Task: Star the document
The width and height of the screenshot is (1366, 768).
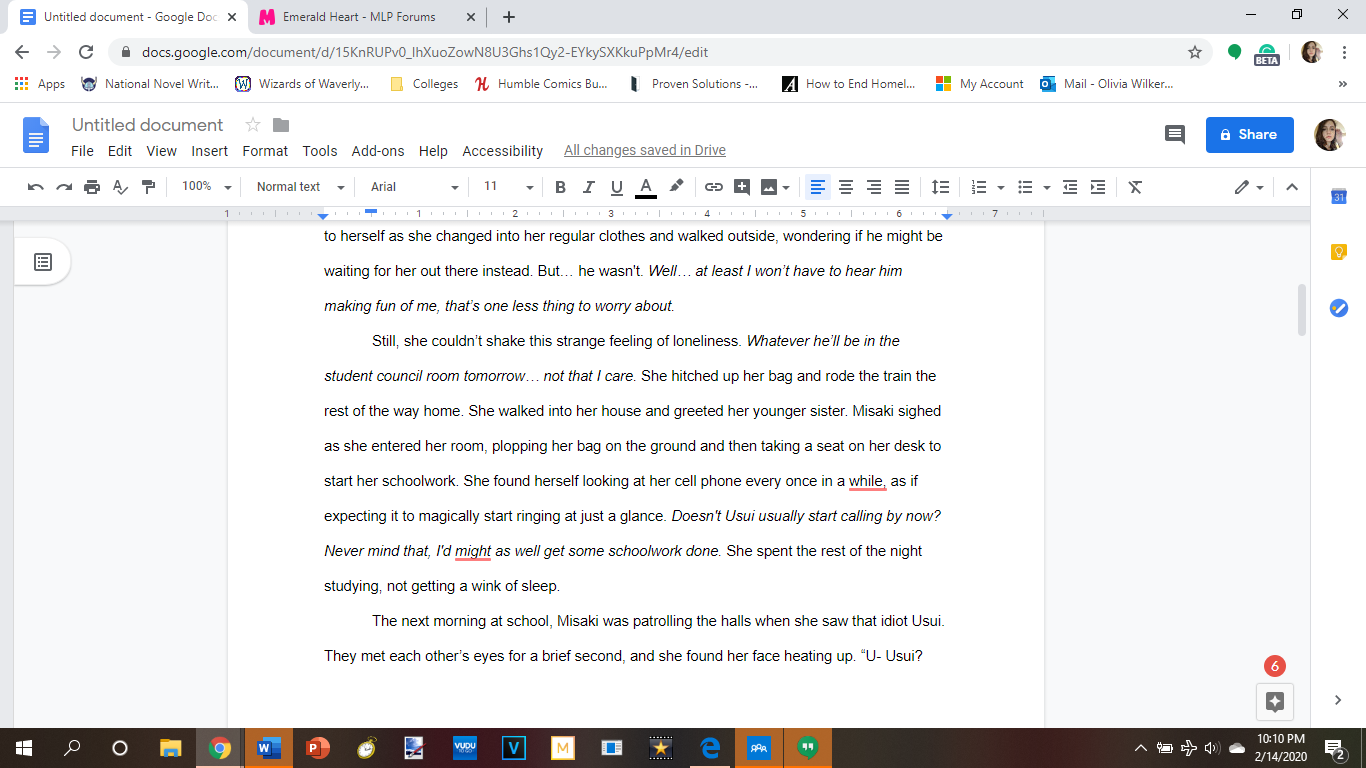Action: coord(253,125)
